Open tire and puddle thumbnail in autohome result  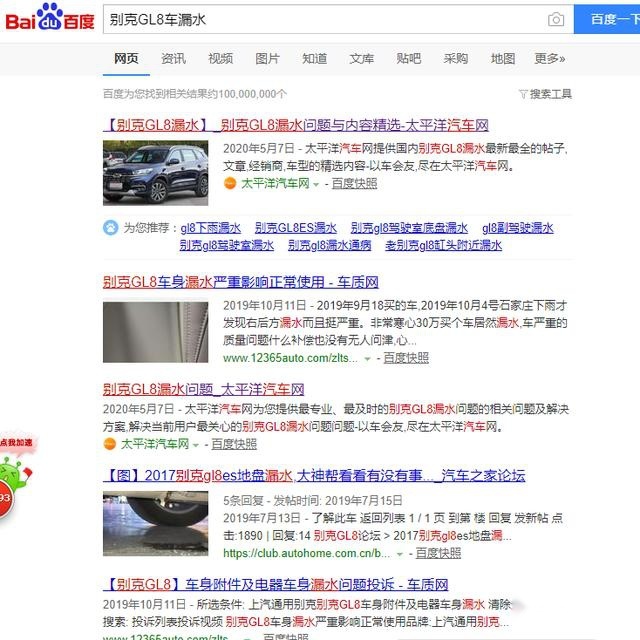click(156, 523)
